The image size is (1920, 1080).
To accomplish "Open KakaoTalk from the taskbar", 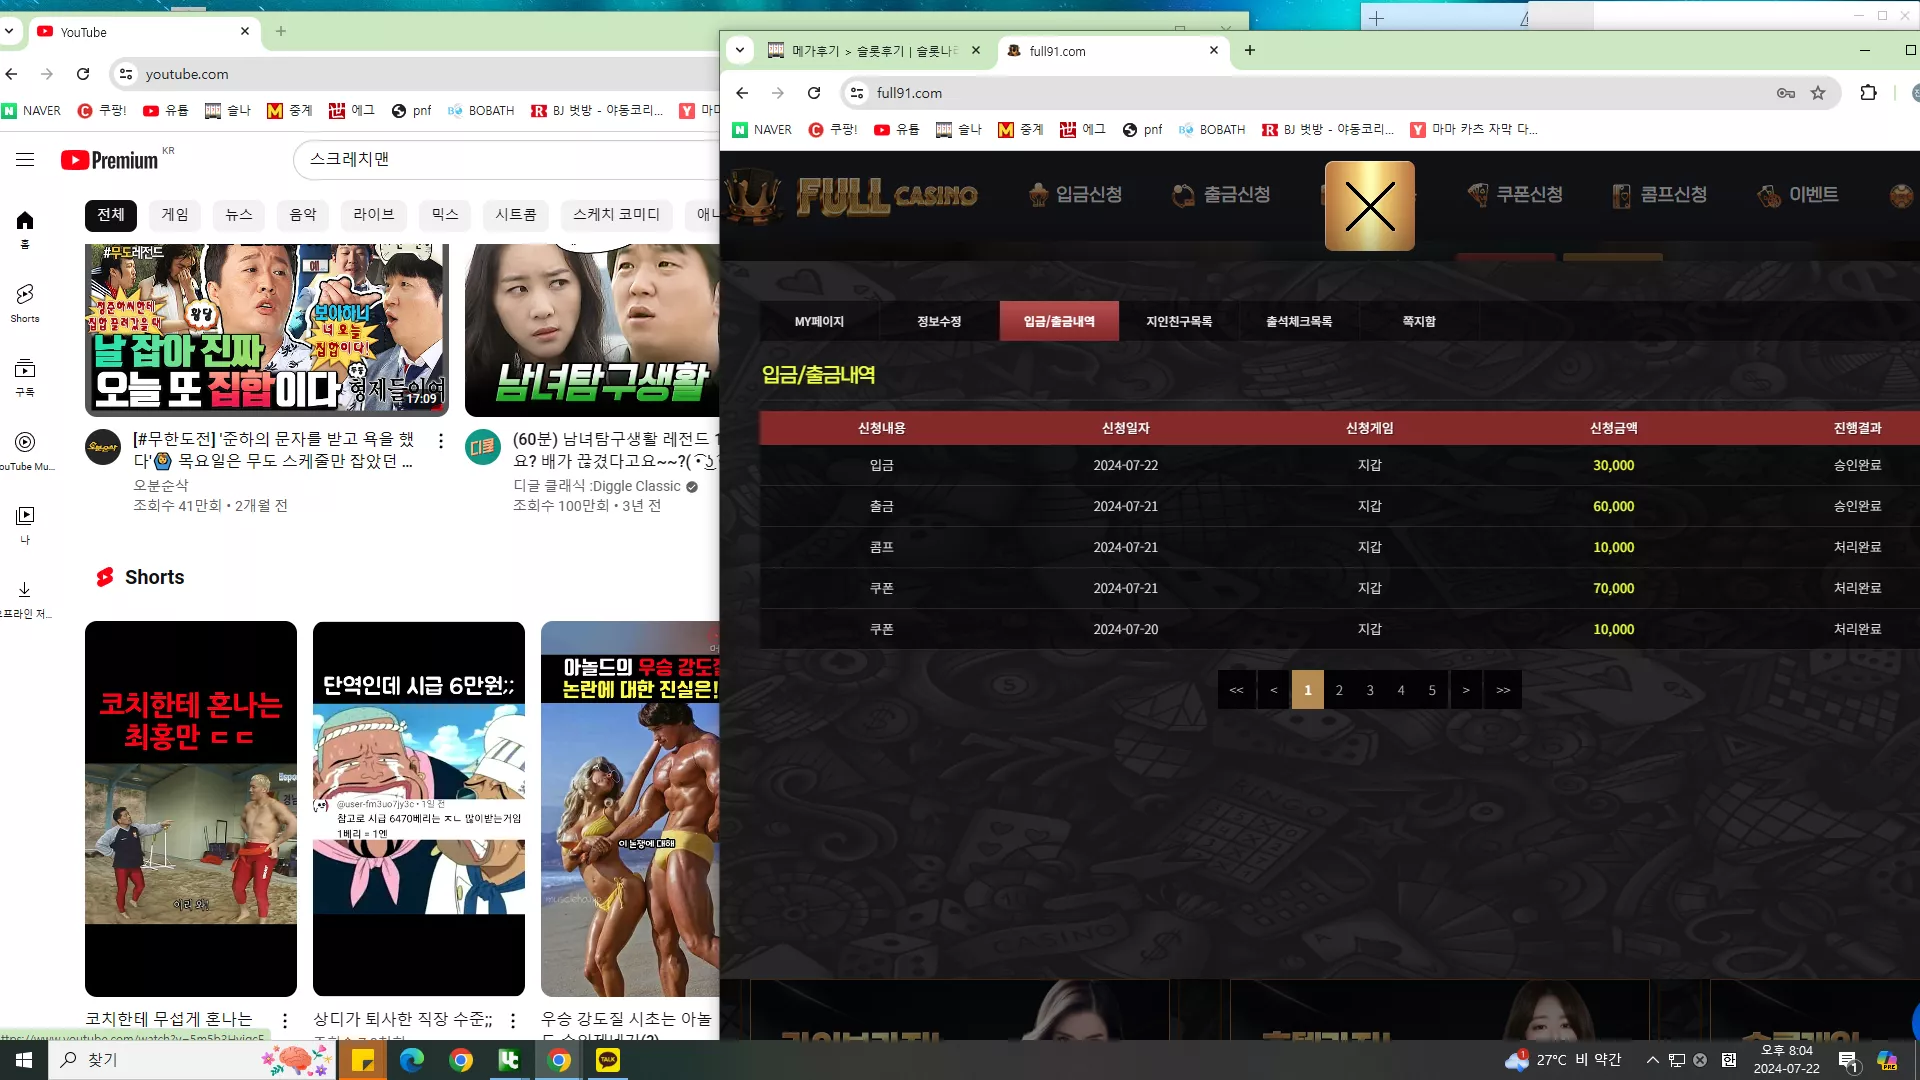I will [x=608, y=1060].
